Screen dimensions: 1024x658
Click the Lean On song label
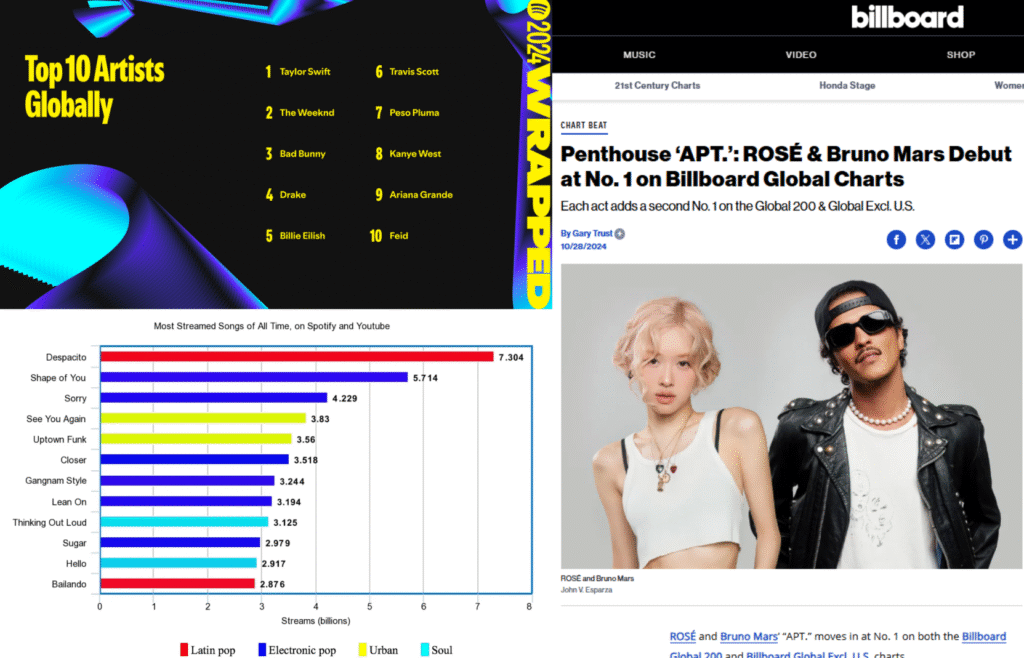[x=69, y=502]
